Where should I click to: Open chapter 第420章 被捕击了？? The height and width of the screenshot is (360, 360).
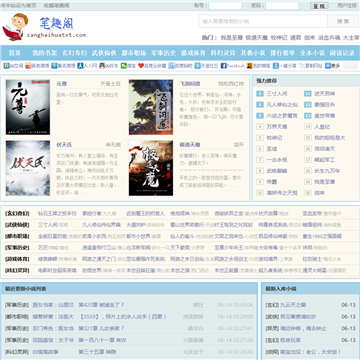[x=101, y=305]
